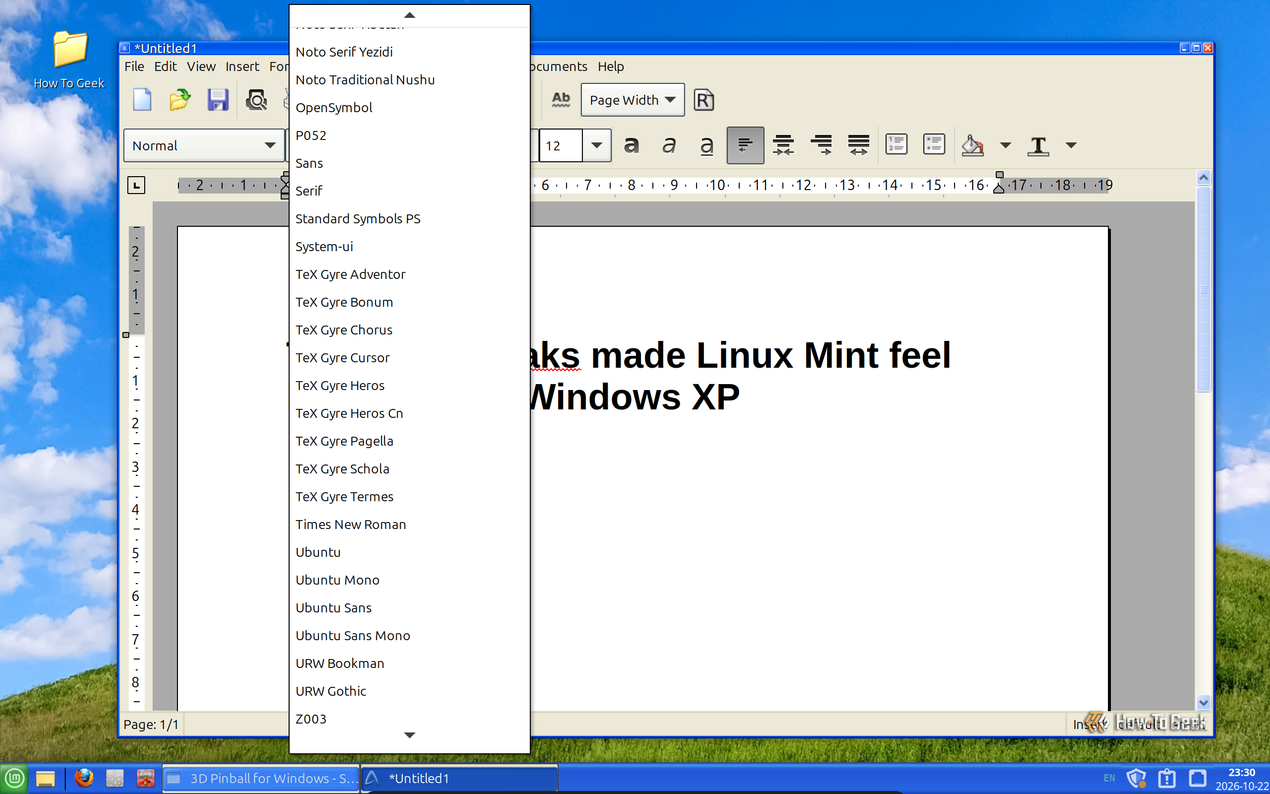
Task: Save the document using the floppy icon
Action: click(218, 100)
